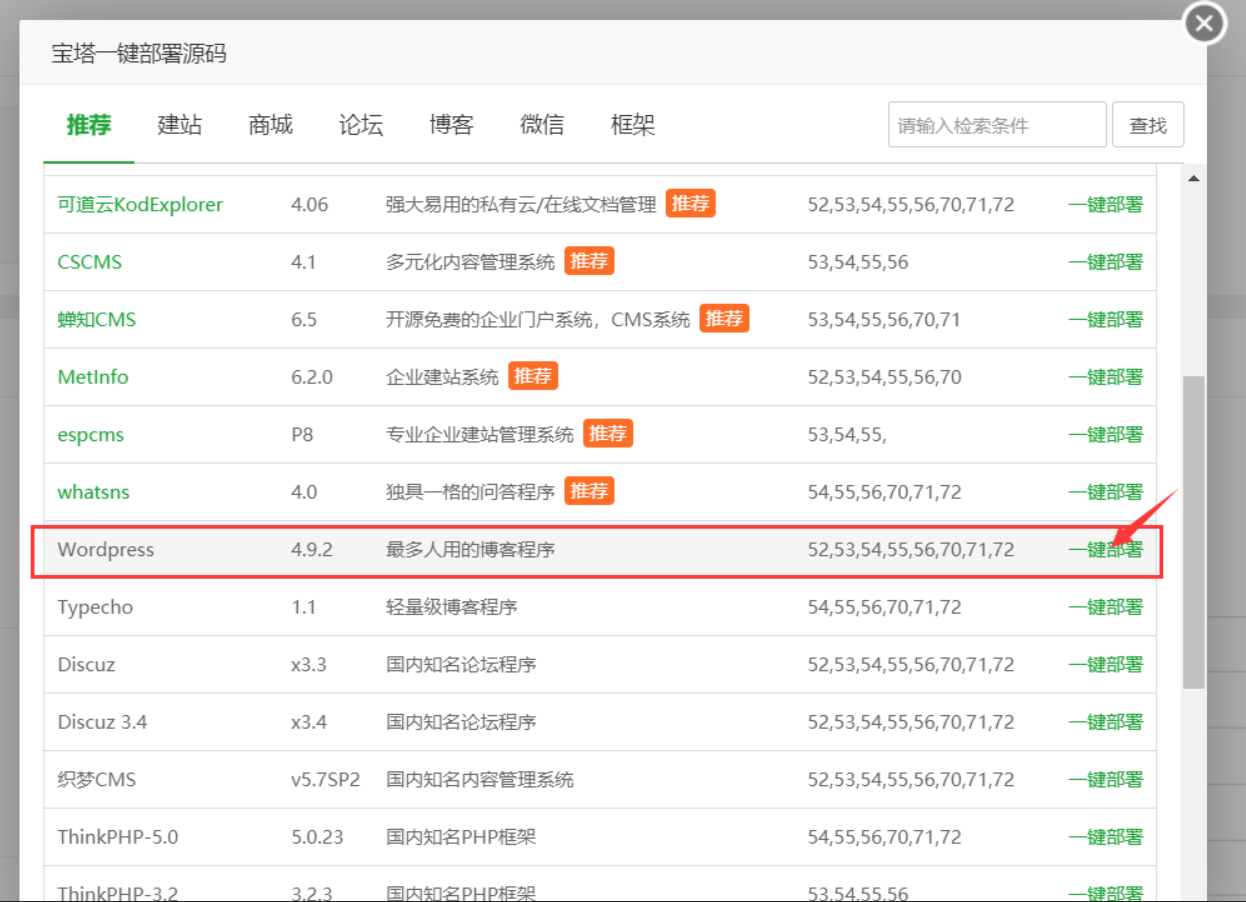The image size is (1246, 902).
Task: Click the 推荐 badge in the CSCMS row
Action: 589,261
